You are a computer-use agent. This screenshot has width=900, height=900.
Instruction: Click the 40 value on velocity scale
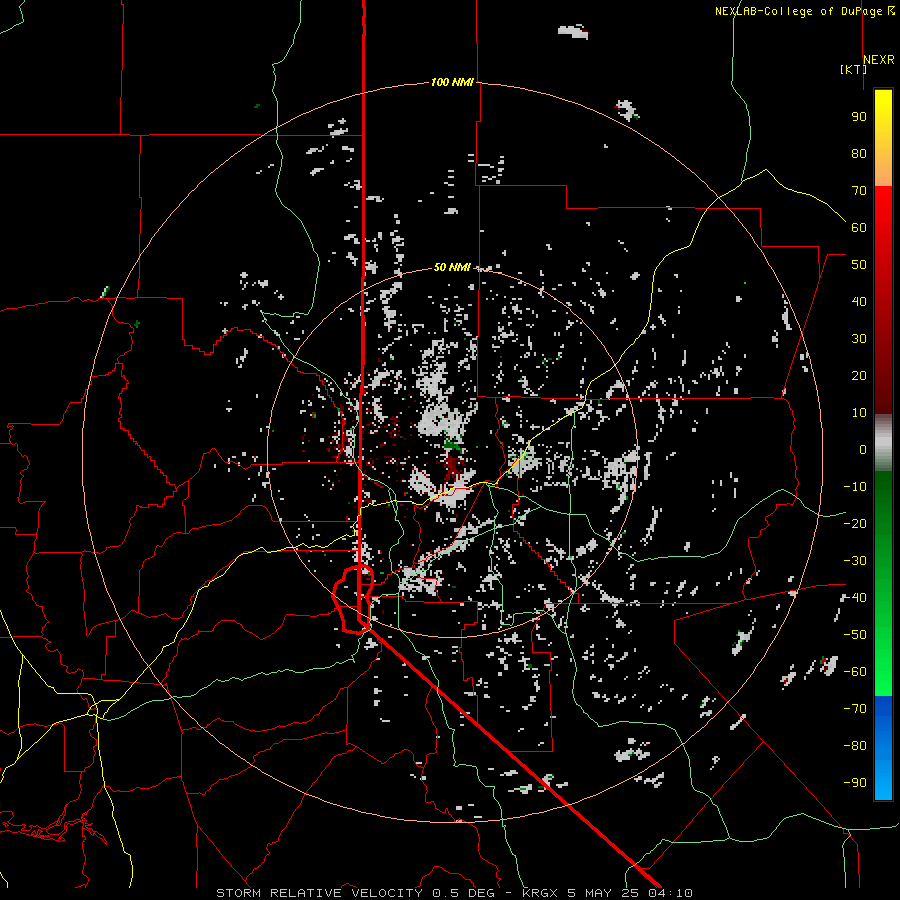coord(859,302)
